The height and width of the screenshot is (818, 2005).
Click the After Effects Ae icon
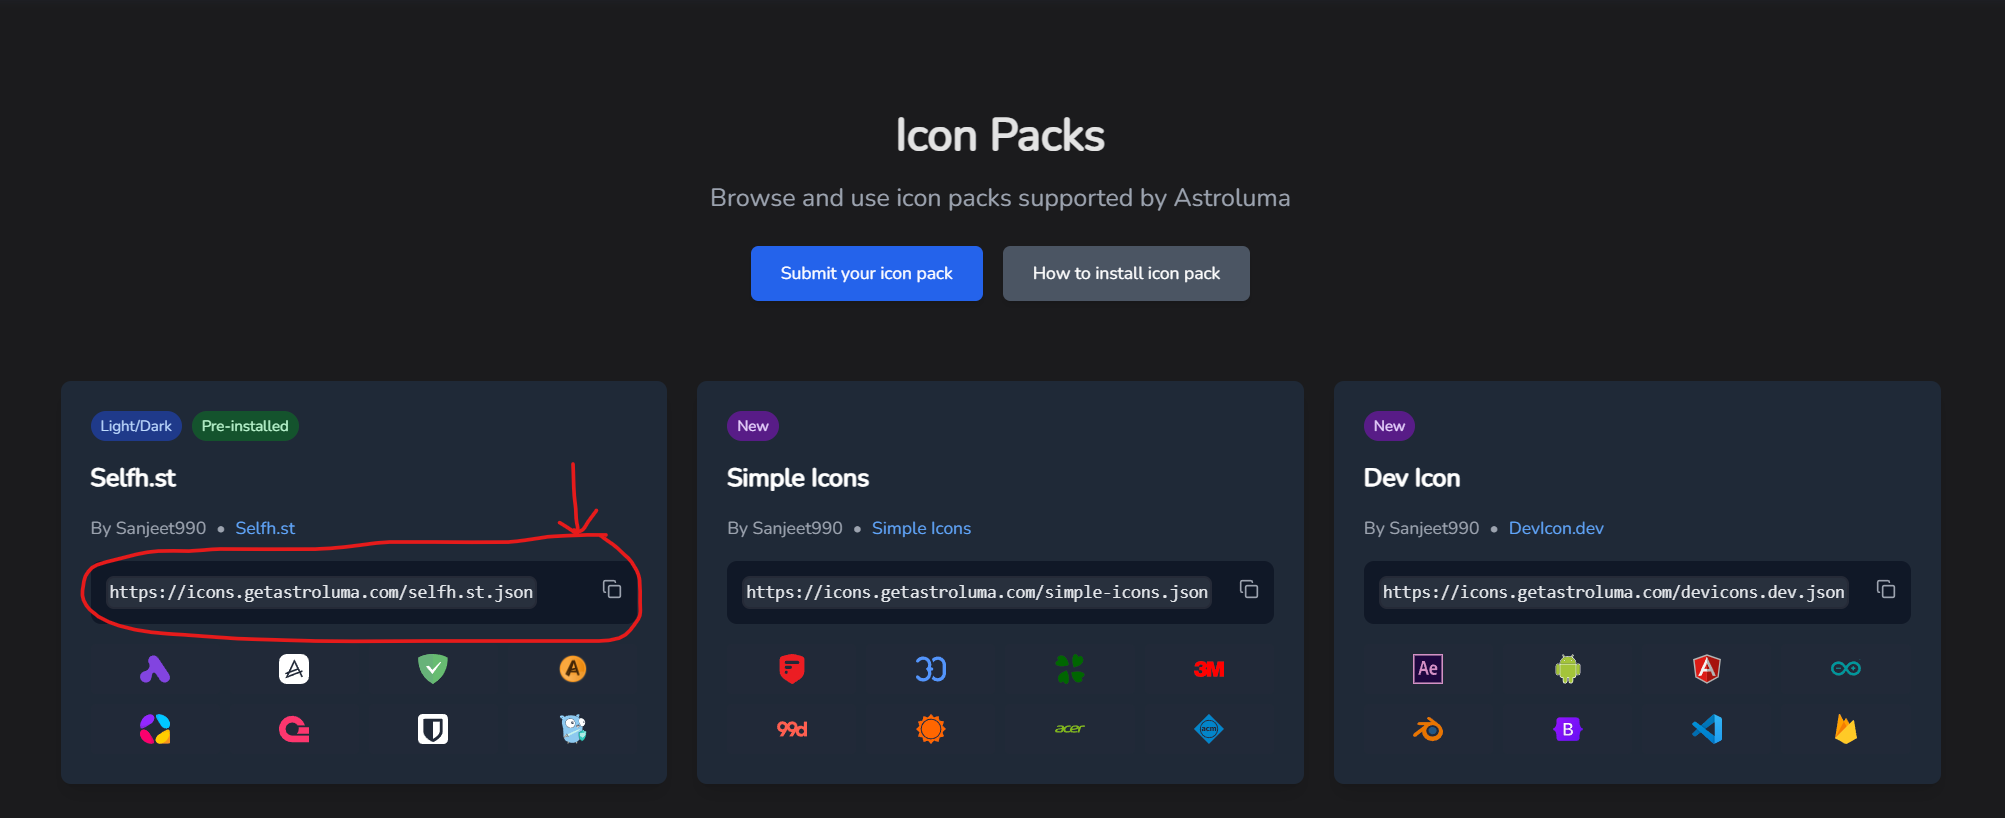pos(1428,669)
